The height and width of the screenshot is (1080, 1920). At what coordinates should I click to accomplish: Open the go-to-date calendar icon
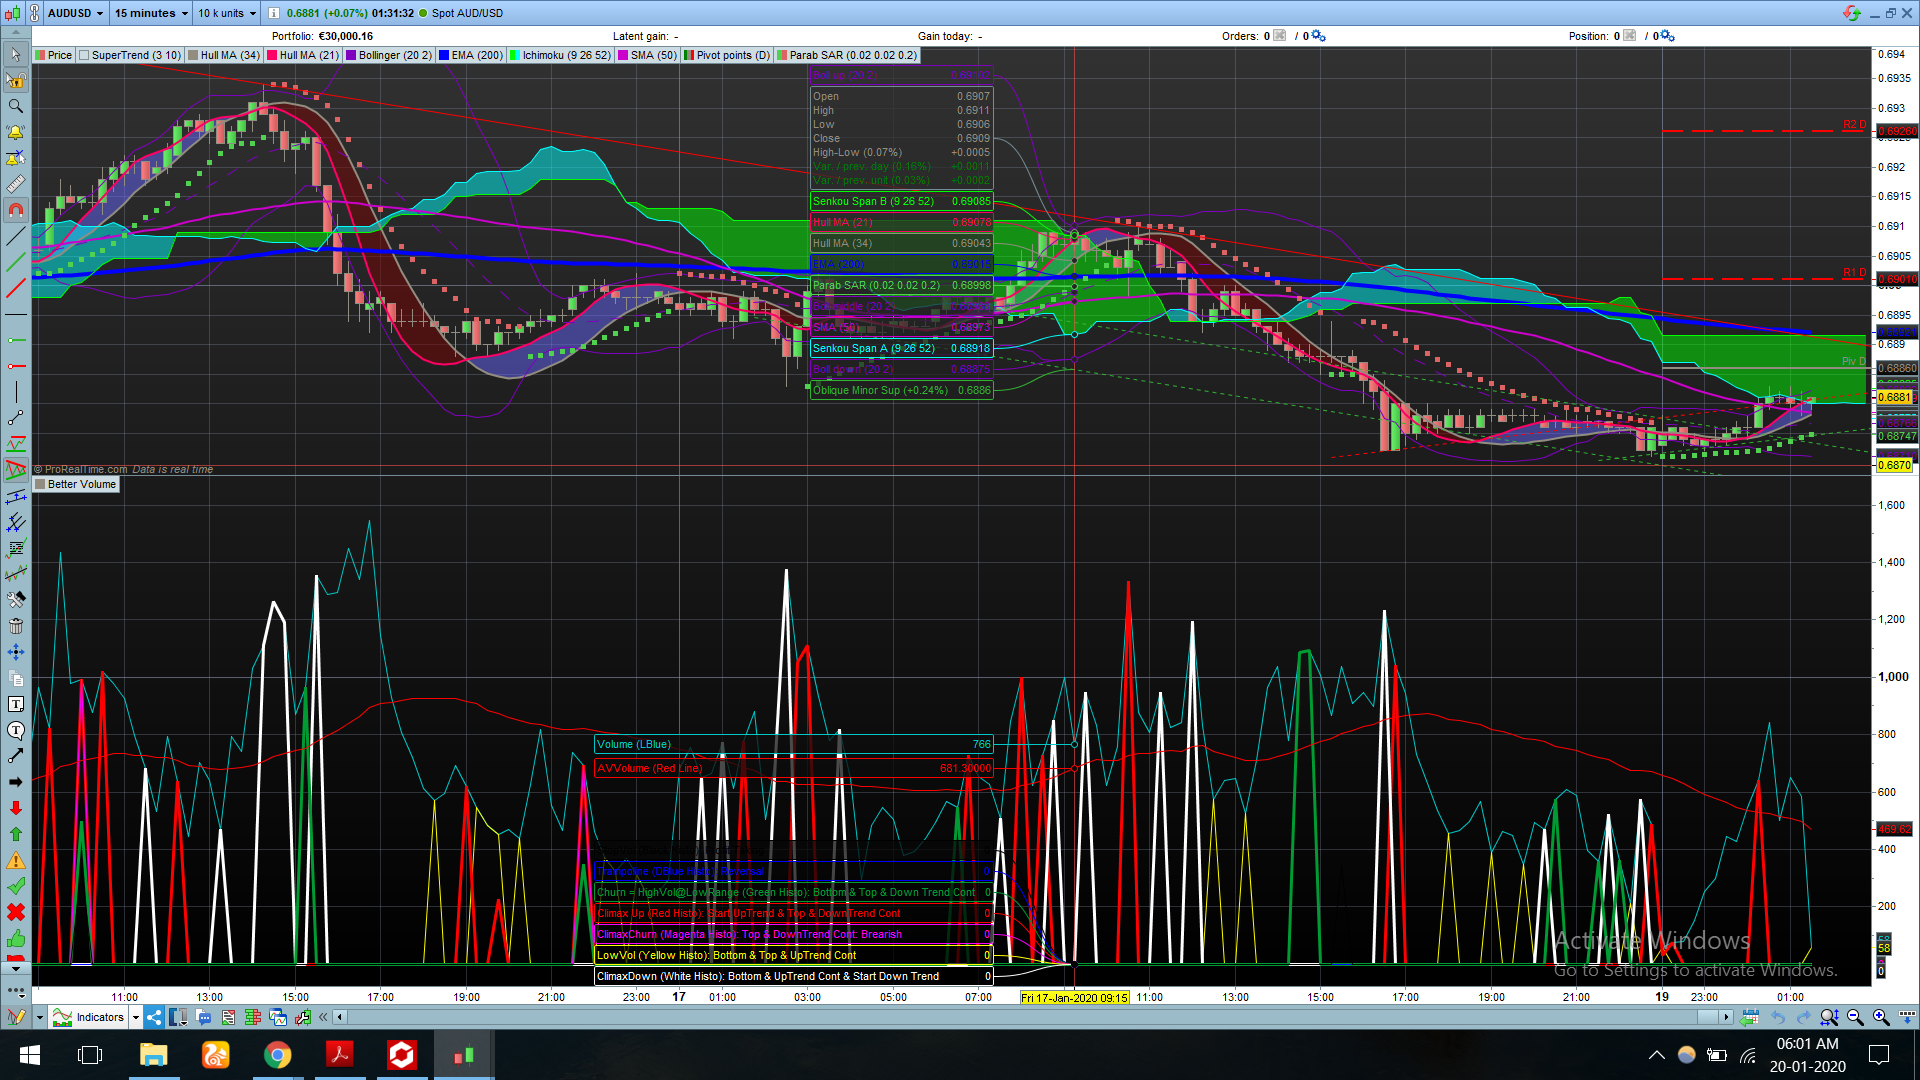(1749, 1017)
